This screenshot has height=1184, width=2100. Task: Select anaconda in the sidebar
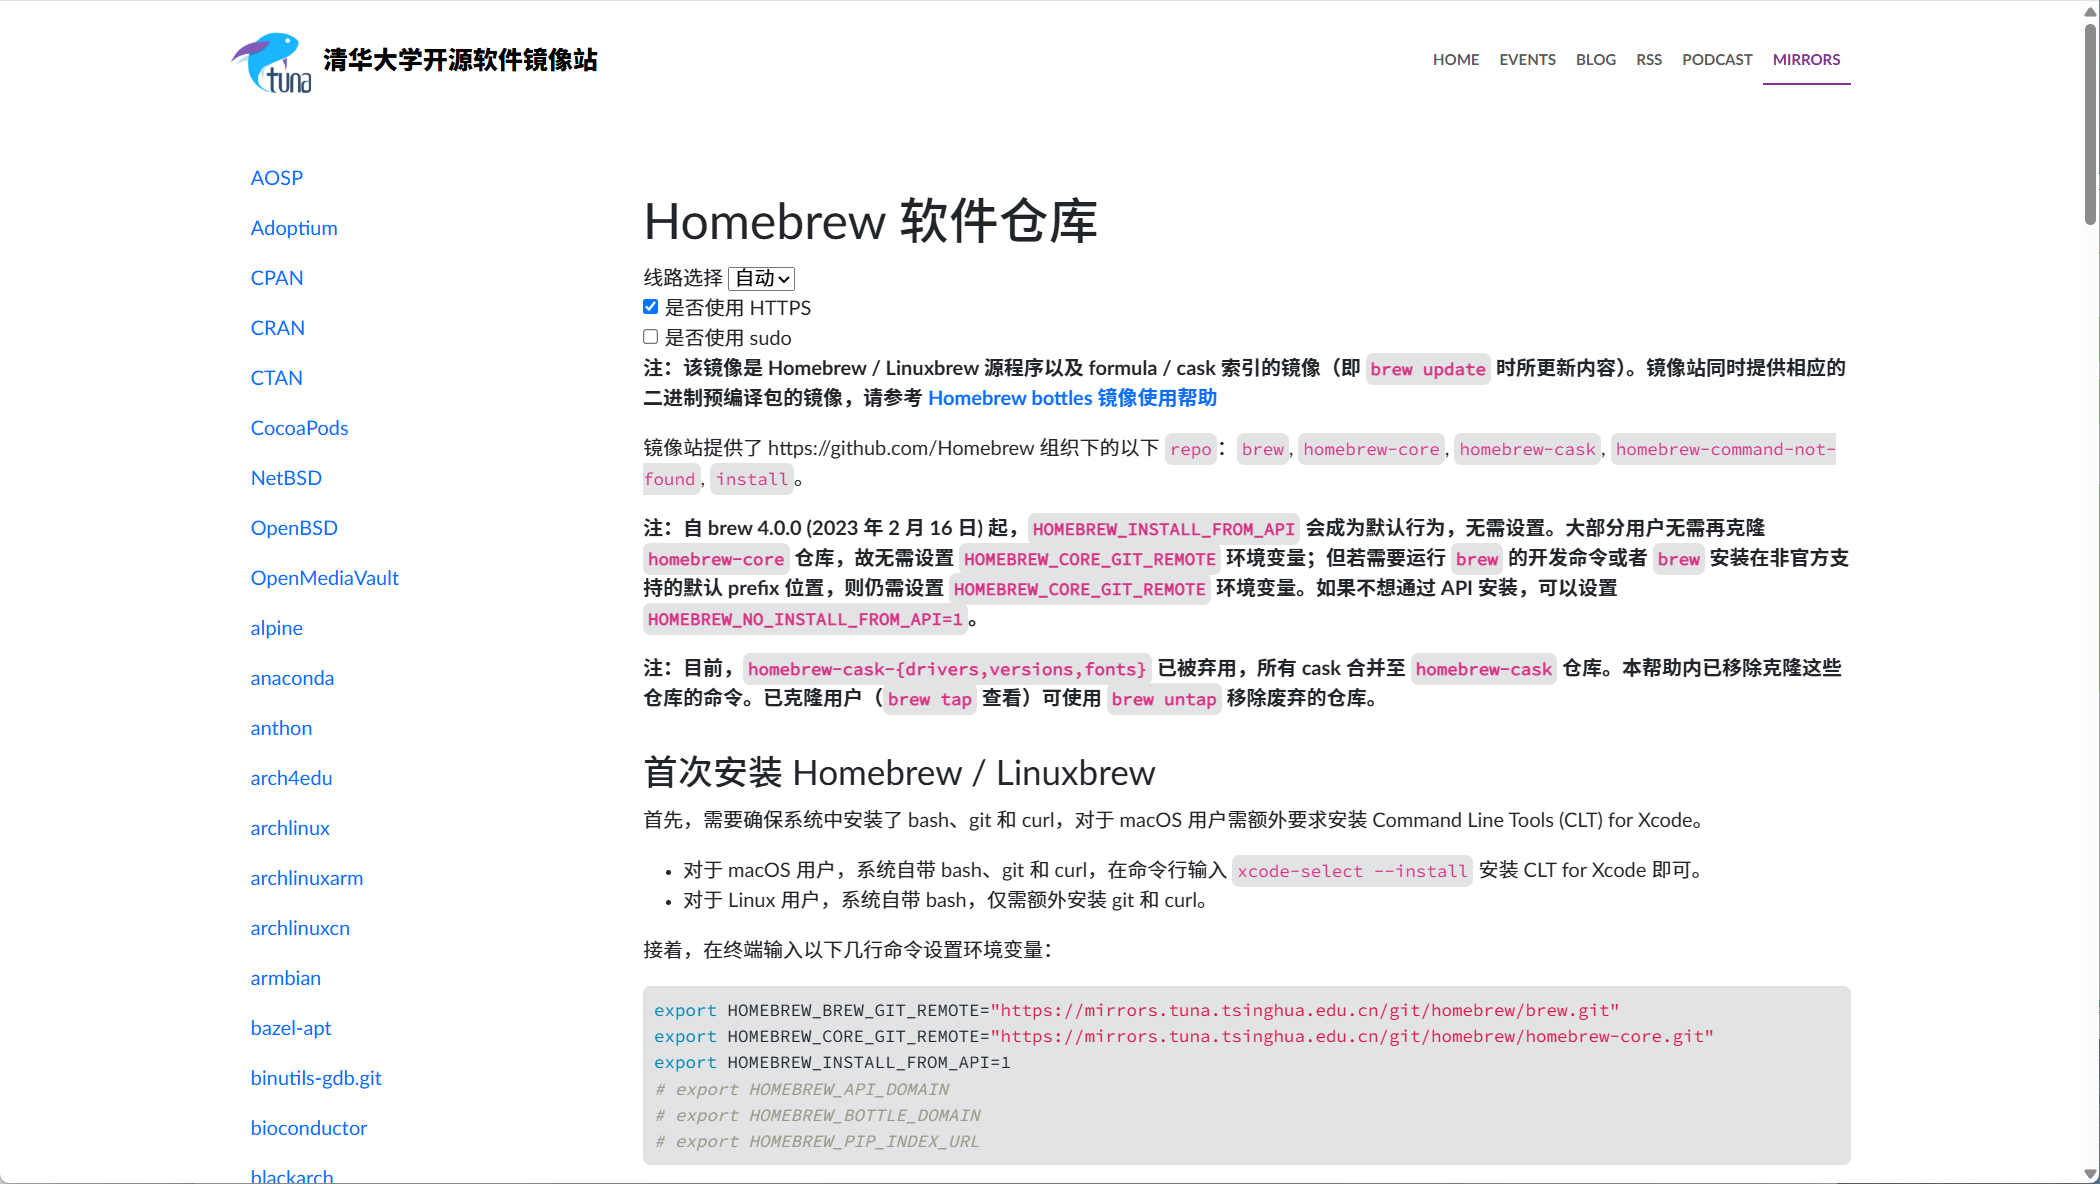click(292, 678)
